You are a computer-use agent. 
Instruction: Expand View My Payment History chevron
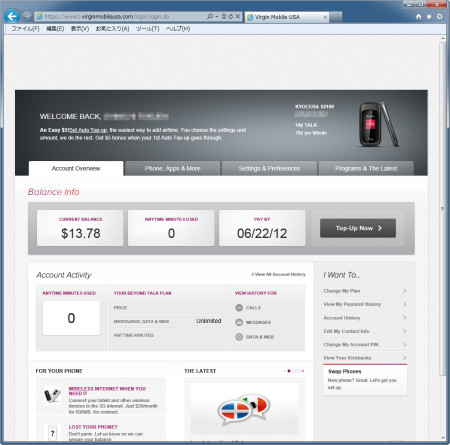pyautogui.click(x=404, y=304)
